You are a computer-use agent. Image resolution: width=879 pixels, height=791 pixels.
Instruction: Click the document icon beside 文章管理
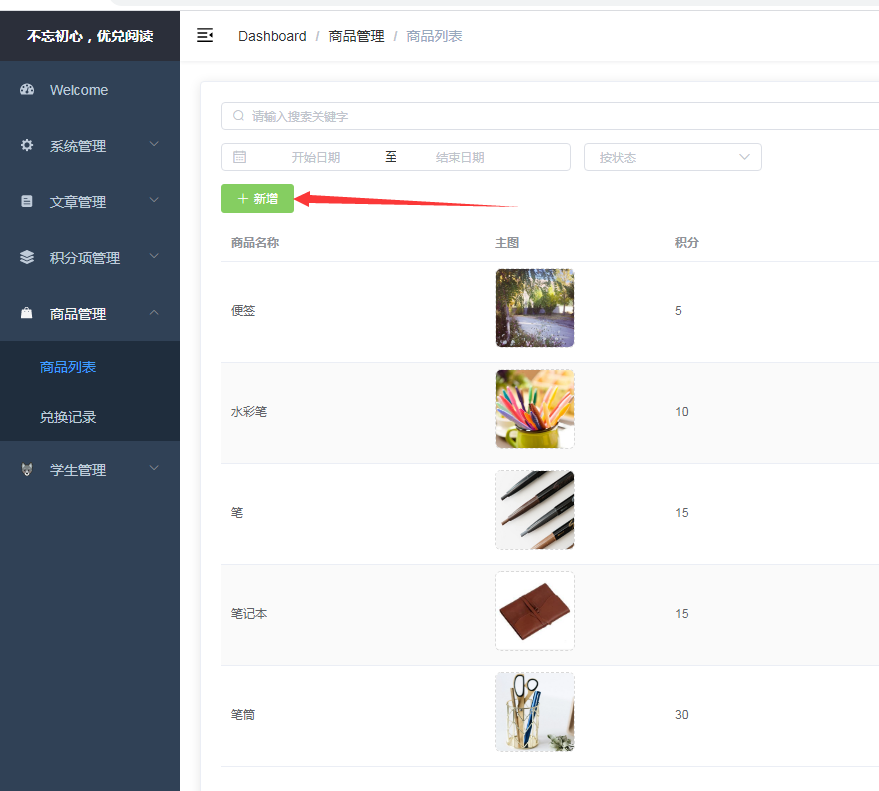27,201
